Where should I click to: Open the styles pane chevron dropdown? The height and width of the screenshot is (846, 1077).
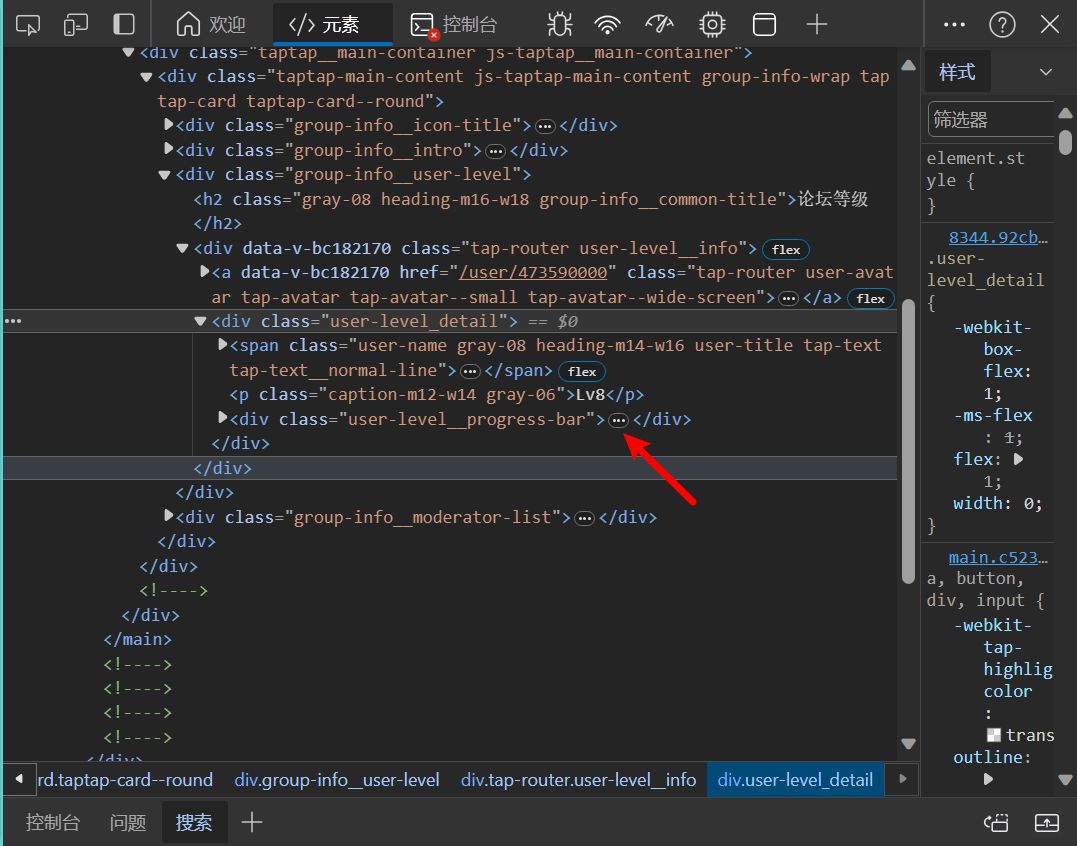1045,72
